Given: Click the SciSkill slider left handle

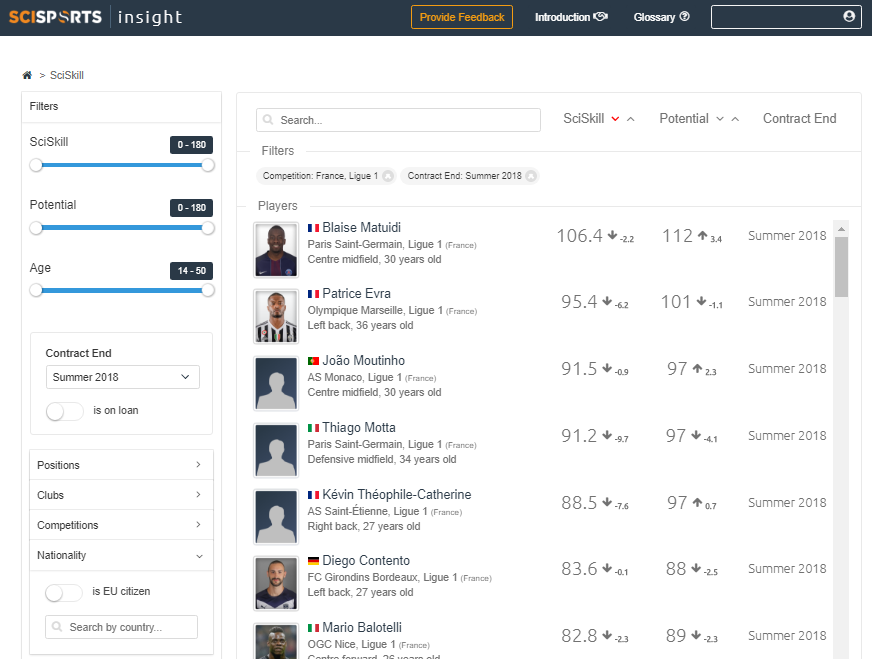Looking at the screenshot, I should click(x=36, y=165).
